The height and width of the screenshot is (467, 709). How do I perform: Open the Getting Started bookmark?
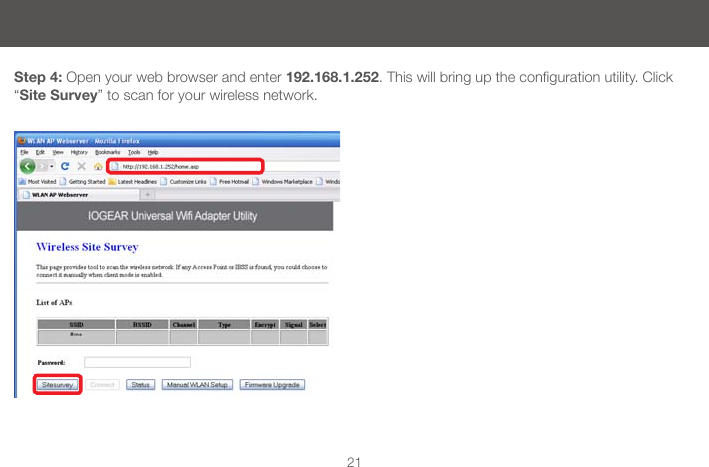point(83,182)
